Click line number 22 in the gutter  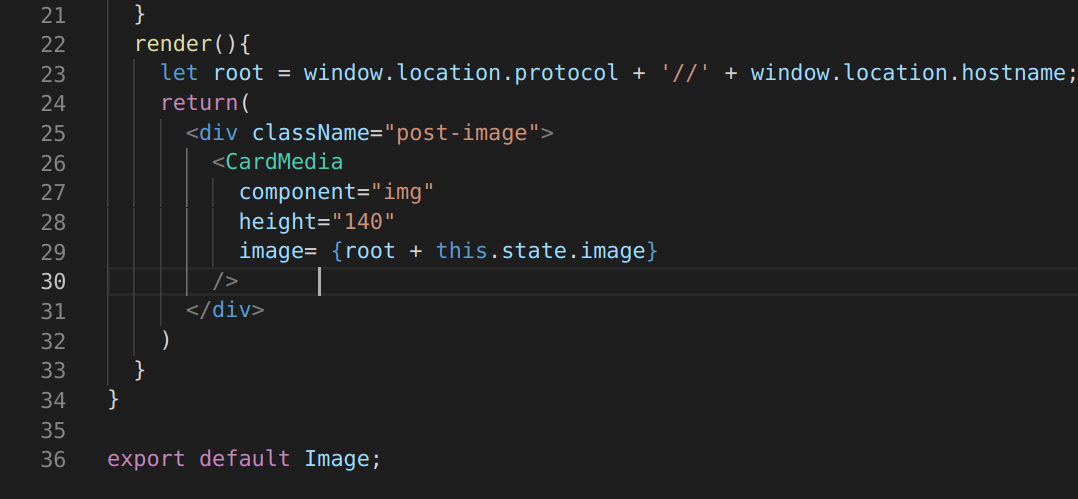pyautogui.click(x=53, y=45)
